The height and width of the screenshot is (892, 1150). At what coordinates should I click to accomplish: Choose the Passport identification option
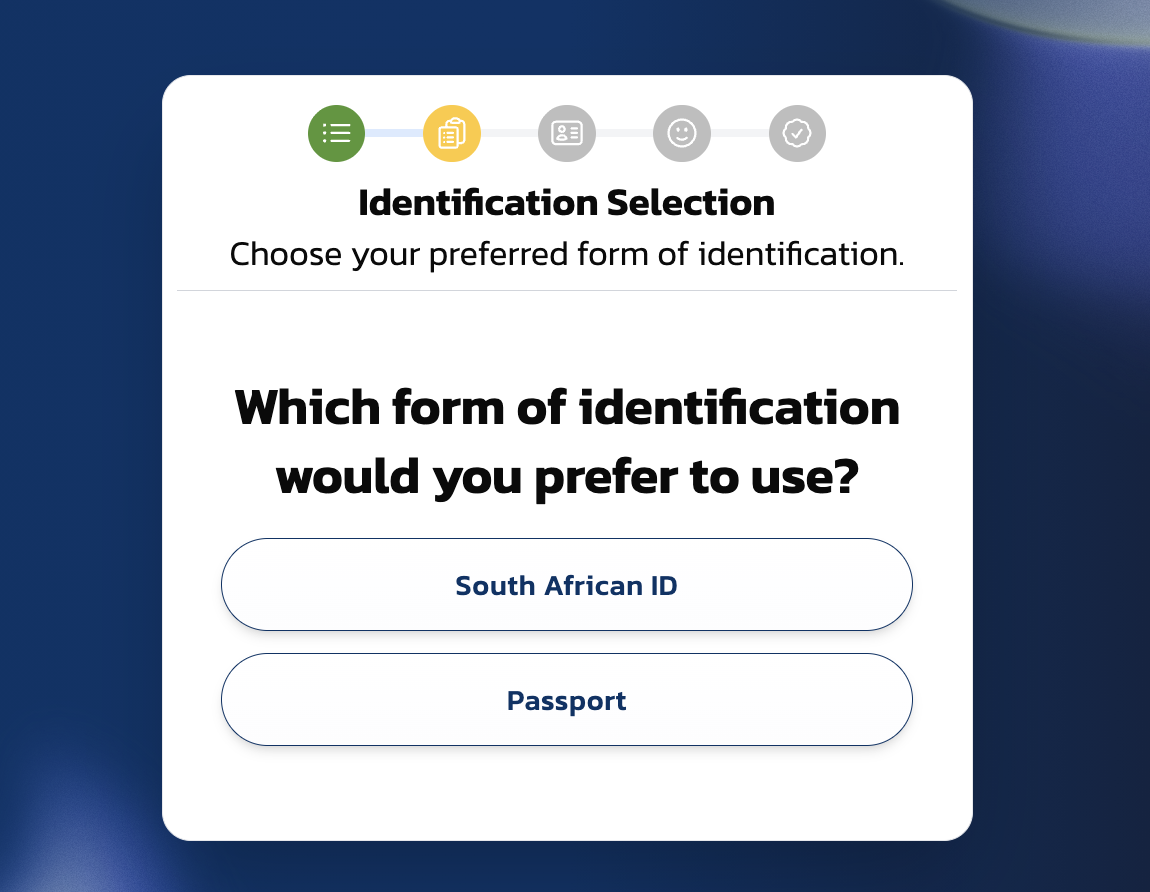coord(566,700)
